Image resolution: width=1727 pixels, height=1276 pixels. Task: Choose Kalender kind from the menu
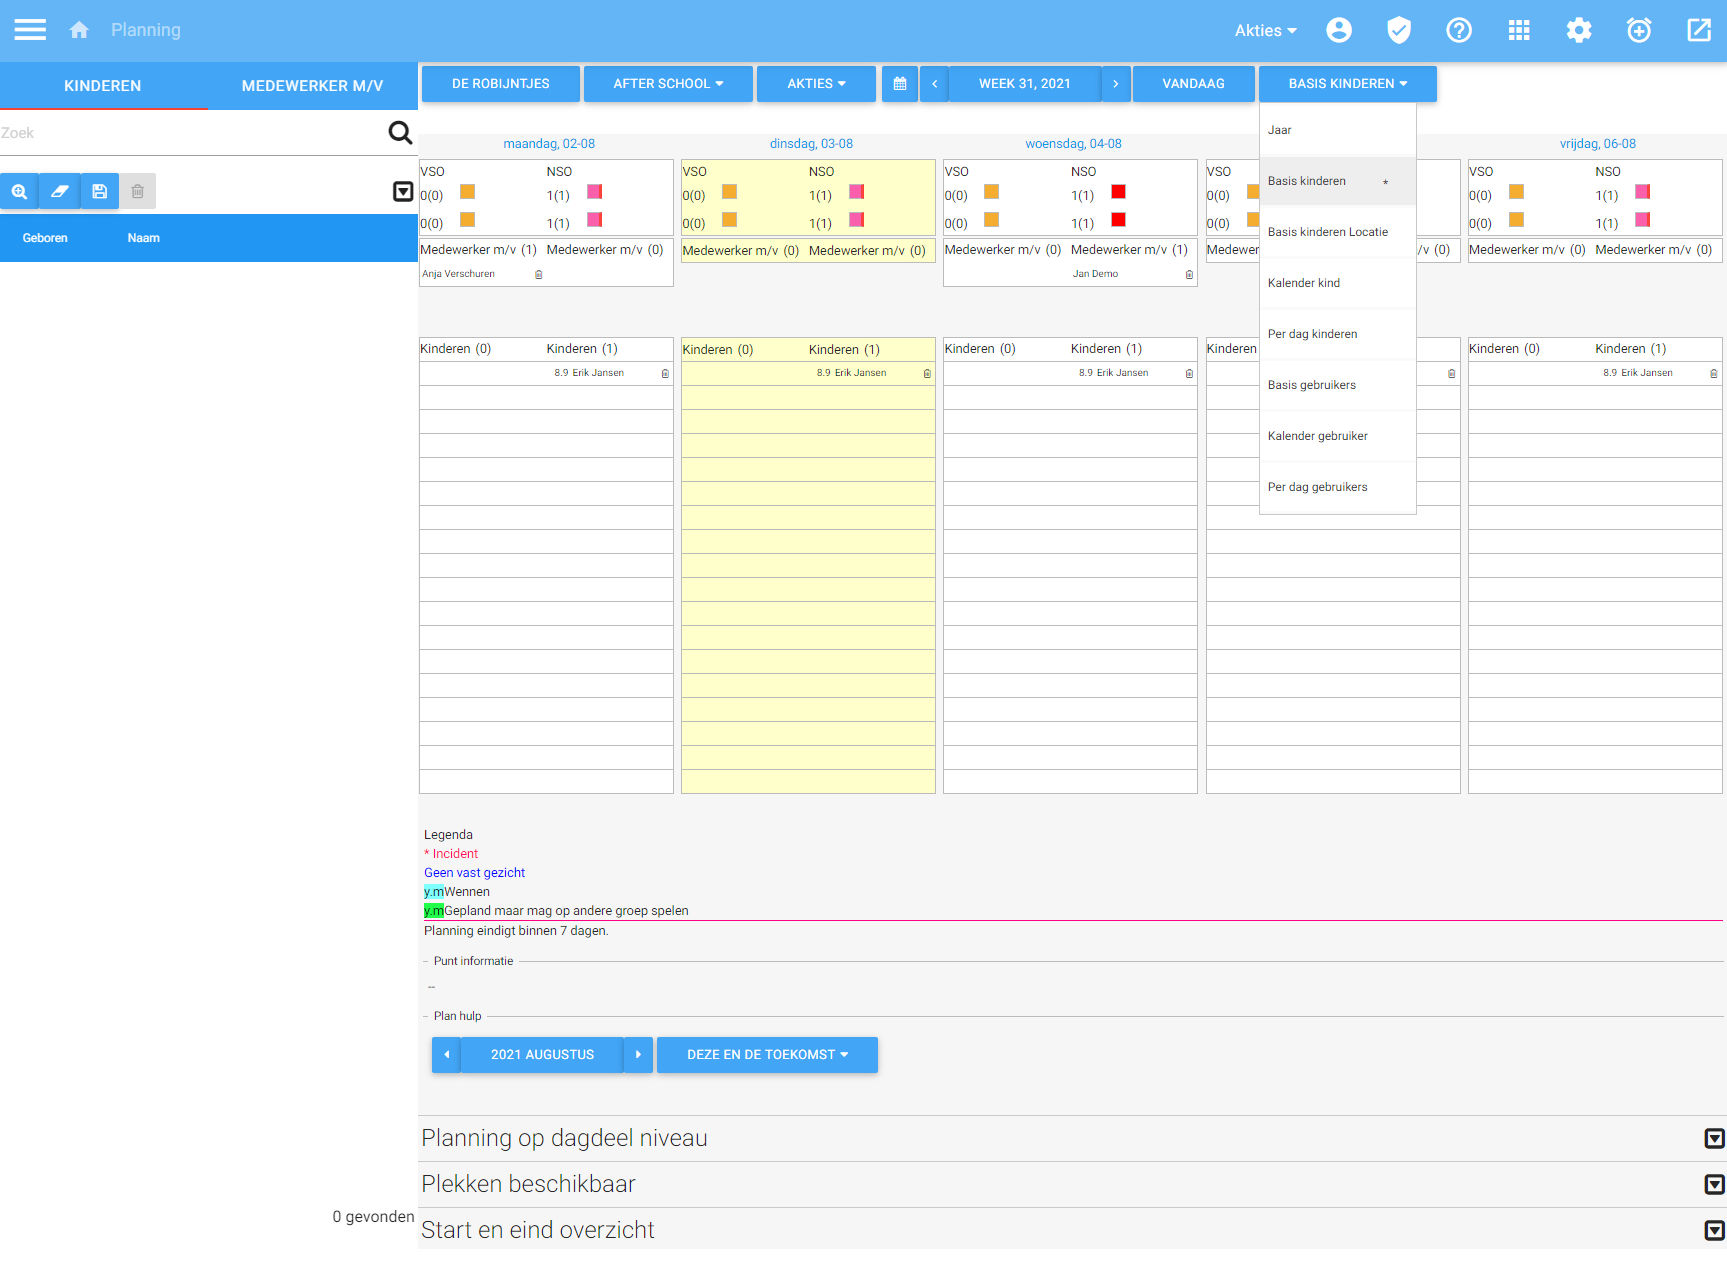pos(1303,283)
